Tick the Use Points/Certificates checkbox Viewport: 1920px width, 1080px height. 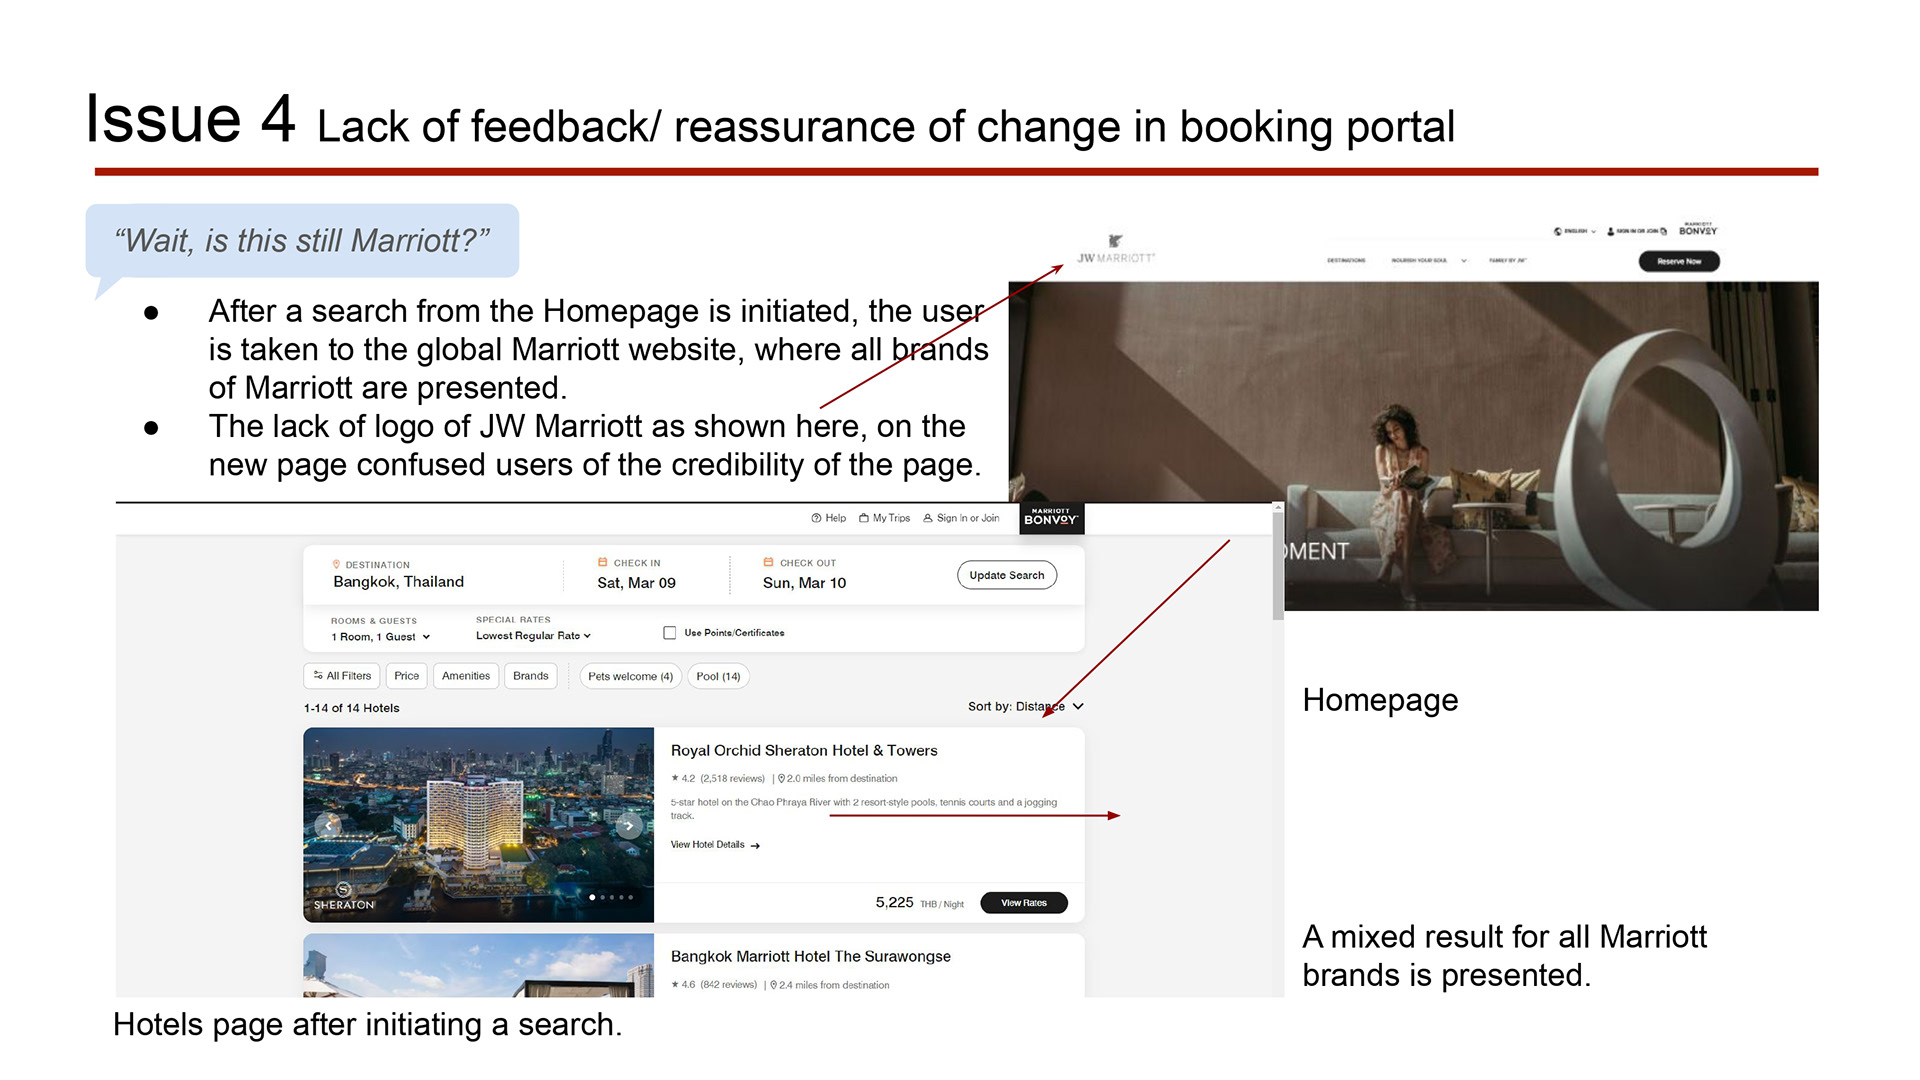pos(670,633)
